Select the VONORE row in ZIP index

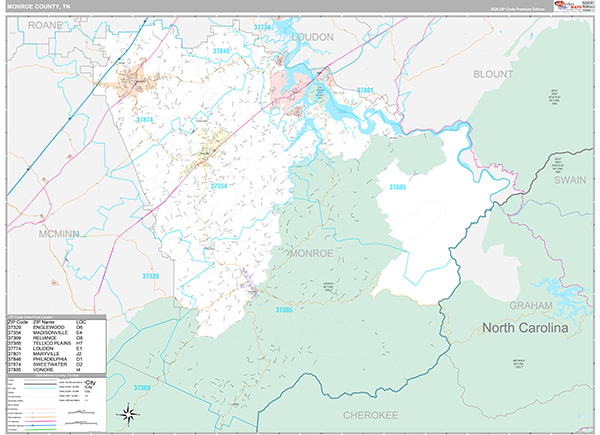click(x=50, y=369)
